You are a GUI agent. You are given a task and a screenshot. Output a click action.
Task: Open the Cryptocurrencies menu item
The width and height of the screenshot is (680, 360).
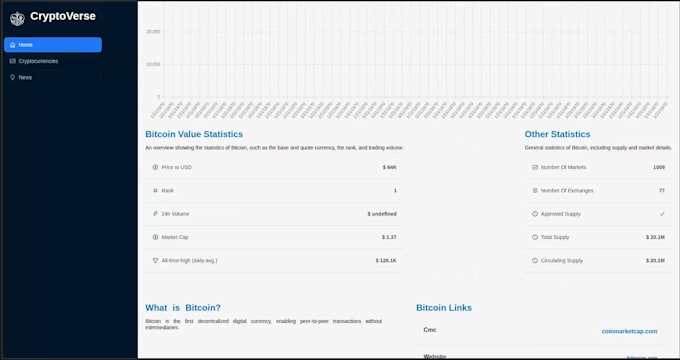pyautogui.click(x=53, y=61)
